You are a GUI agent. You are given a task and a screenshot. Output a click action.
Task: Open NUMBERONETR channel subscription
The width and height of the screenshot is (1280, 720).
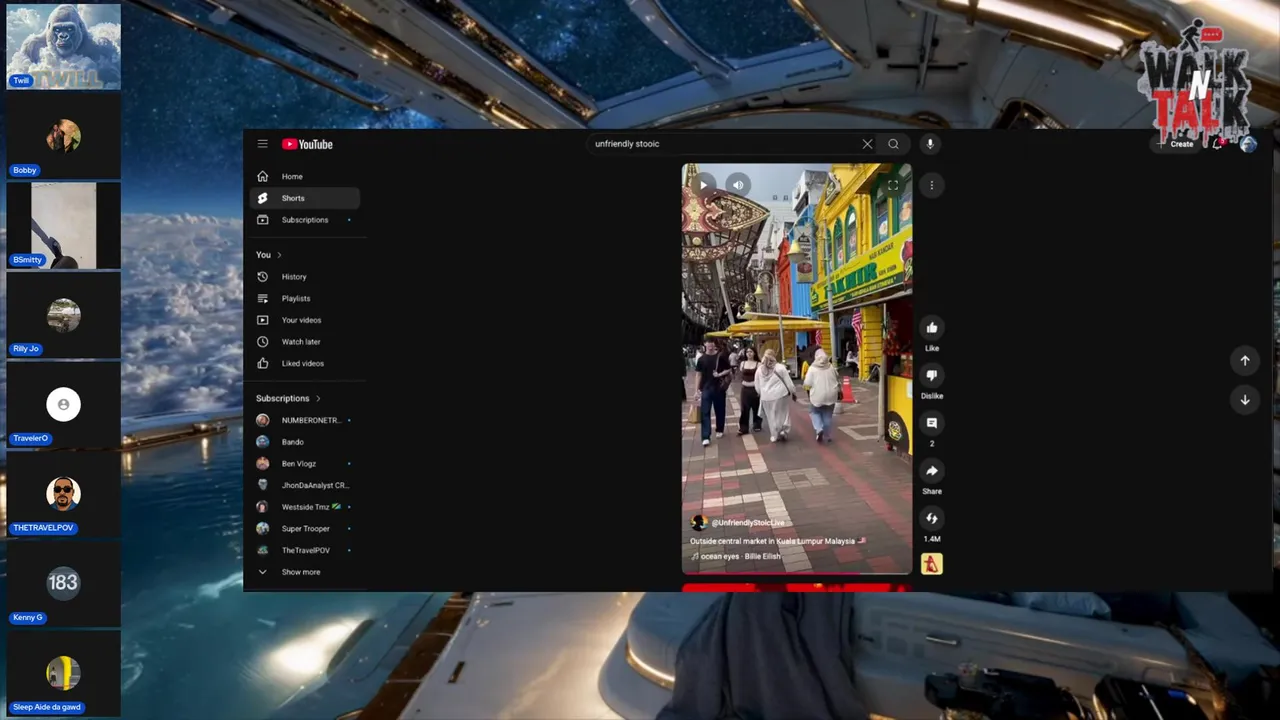[x=305, y=420]
